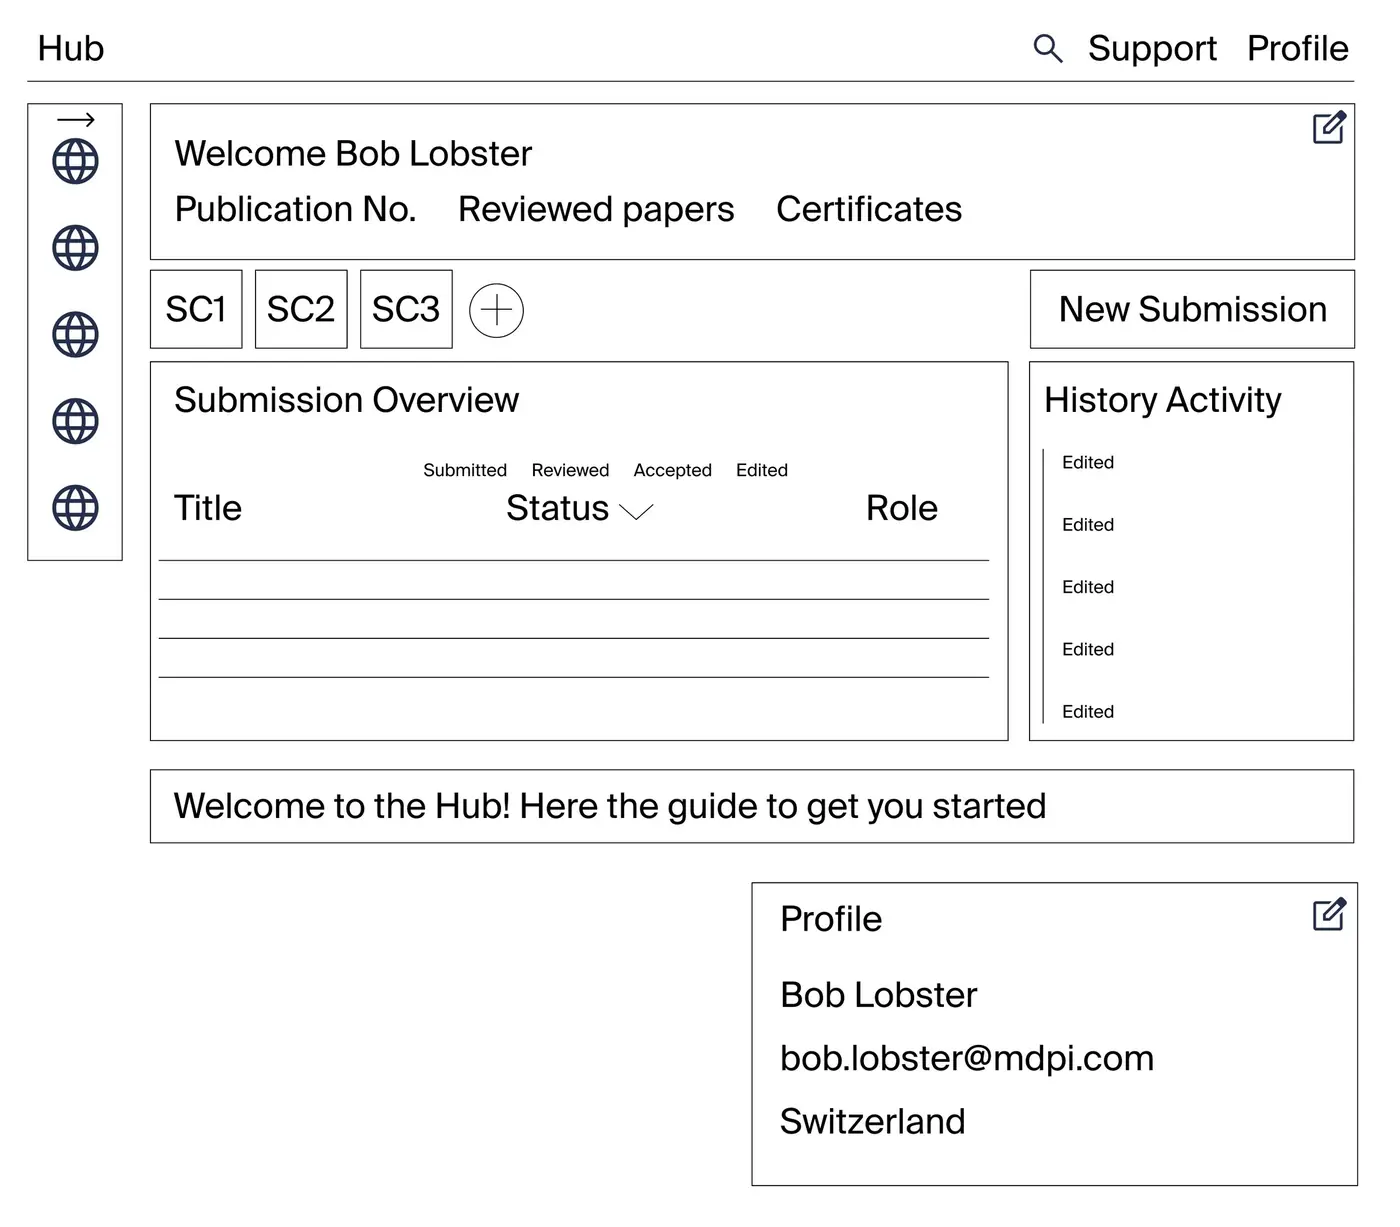Click the Hub logo text
Viewport: 1400px width, 1227px height.
[71, 48]
